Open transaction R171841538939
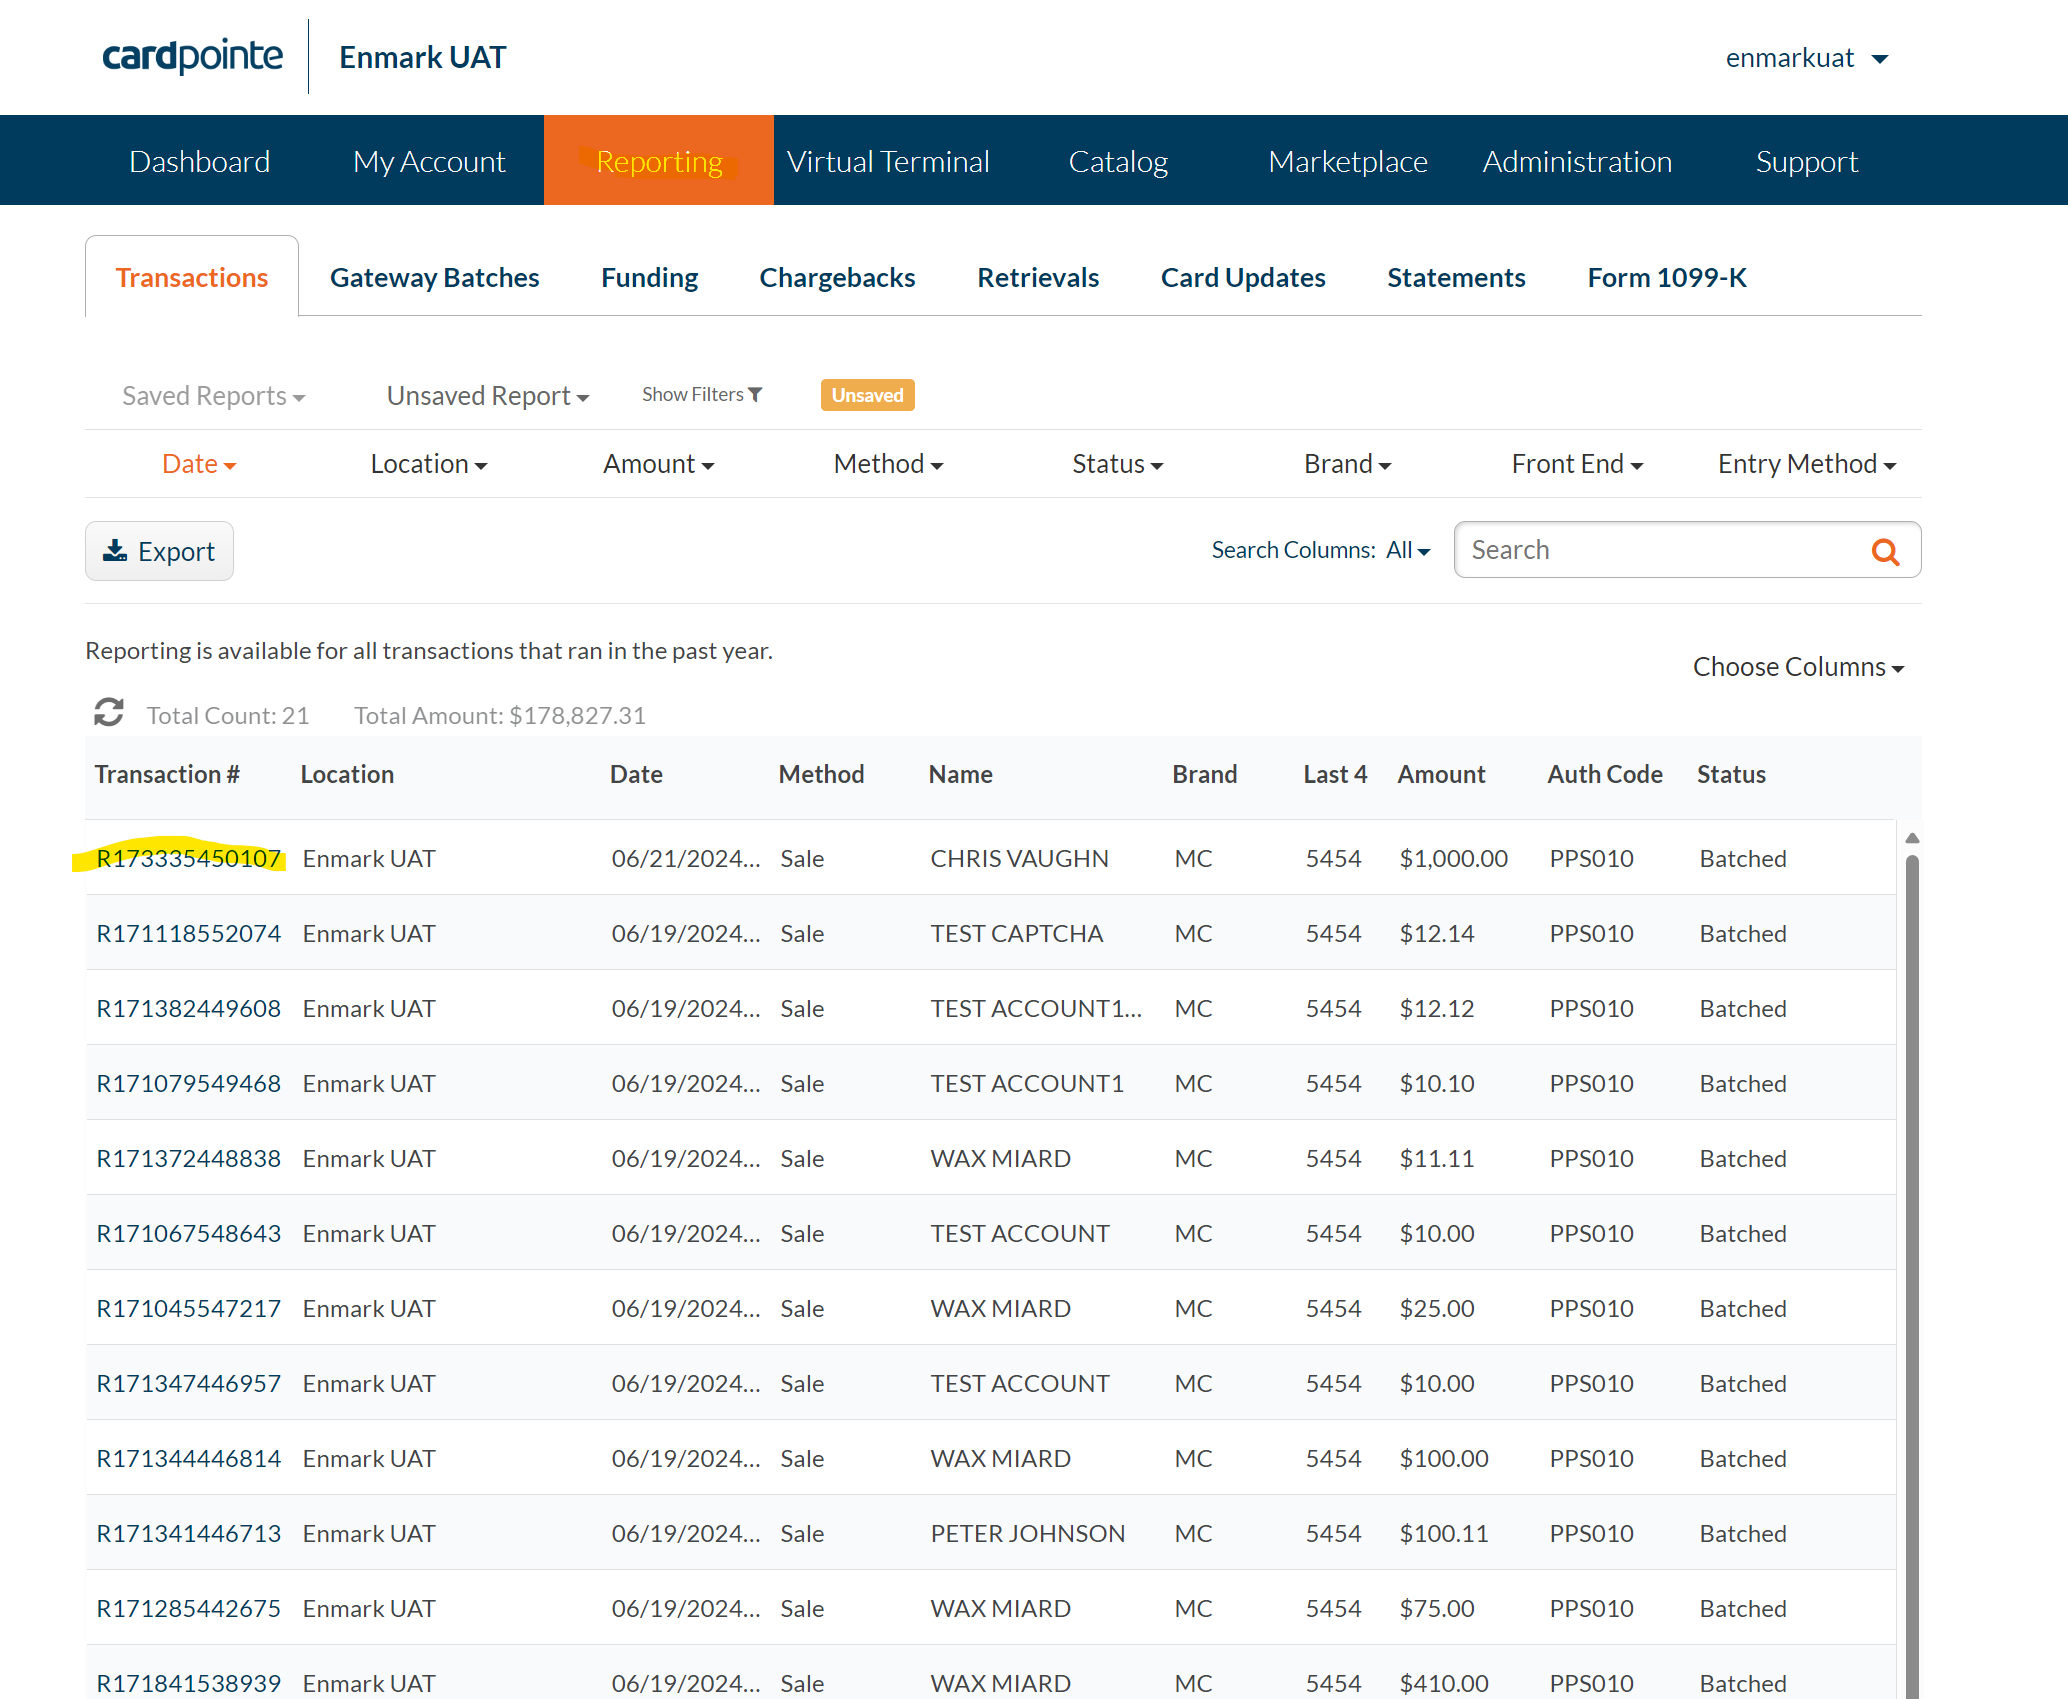2068x1699 pixels. coord(189,1683)
